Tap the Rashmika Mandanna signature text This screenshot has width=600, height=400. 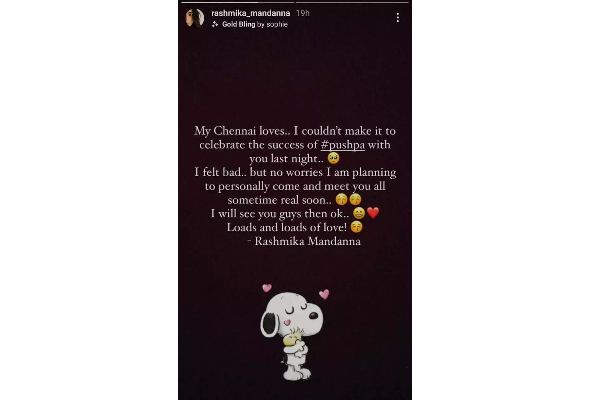[x=304, y=241]
